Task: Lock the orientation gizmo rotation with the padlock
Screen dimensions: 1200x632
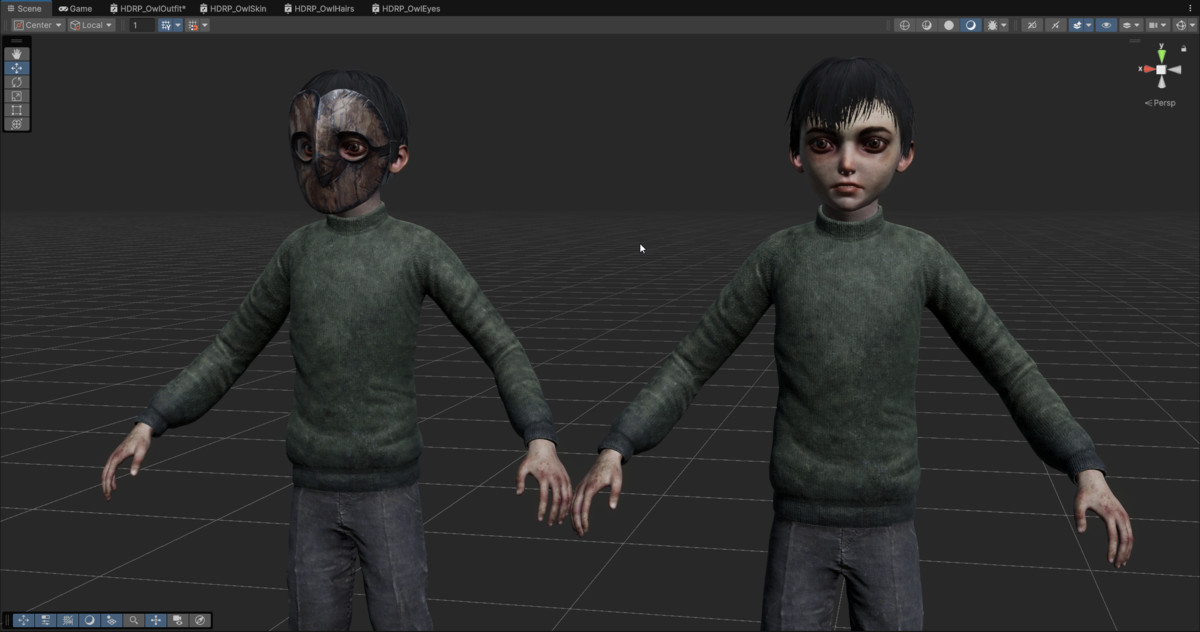Action: (1183, 49)
